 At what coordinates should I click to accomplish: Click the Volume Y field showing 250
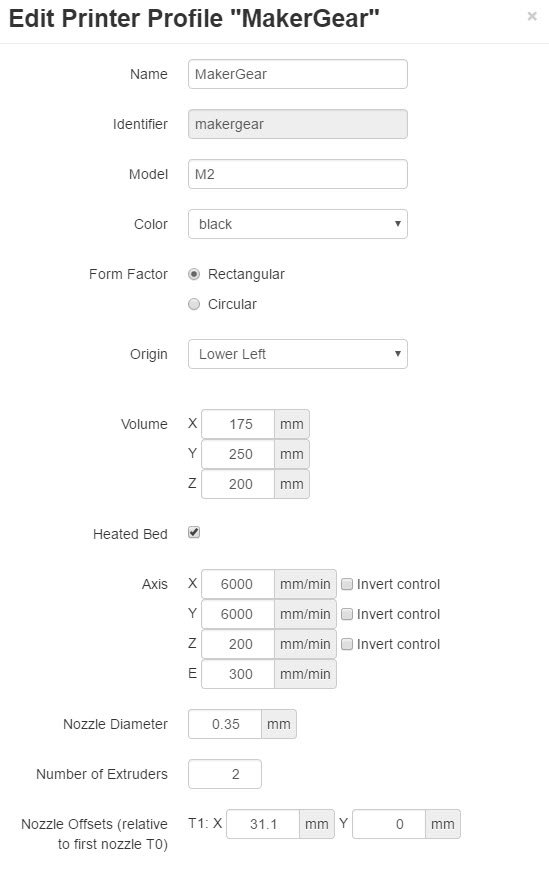click(x=238, y=454)
